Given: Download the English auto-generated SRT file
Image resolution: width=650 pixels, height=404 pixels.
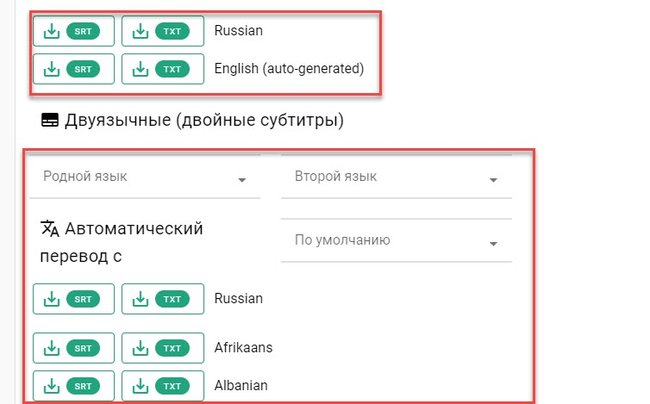Looking at the screenshot, I should [x=74, y=69].
